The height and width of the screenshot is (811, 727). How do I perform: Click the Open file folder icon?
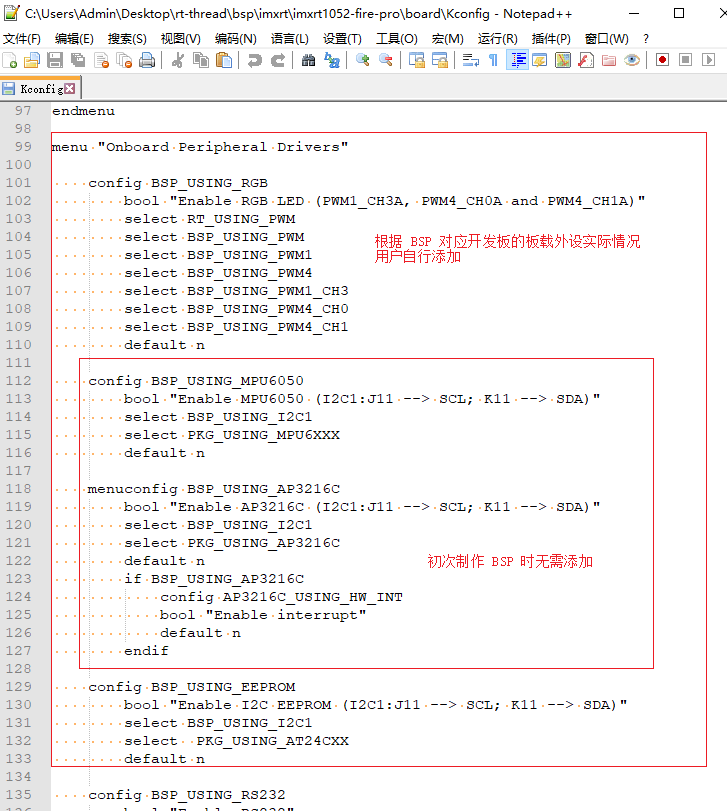point(32,60)
